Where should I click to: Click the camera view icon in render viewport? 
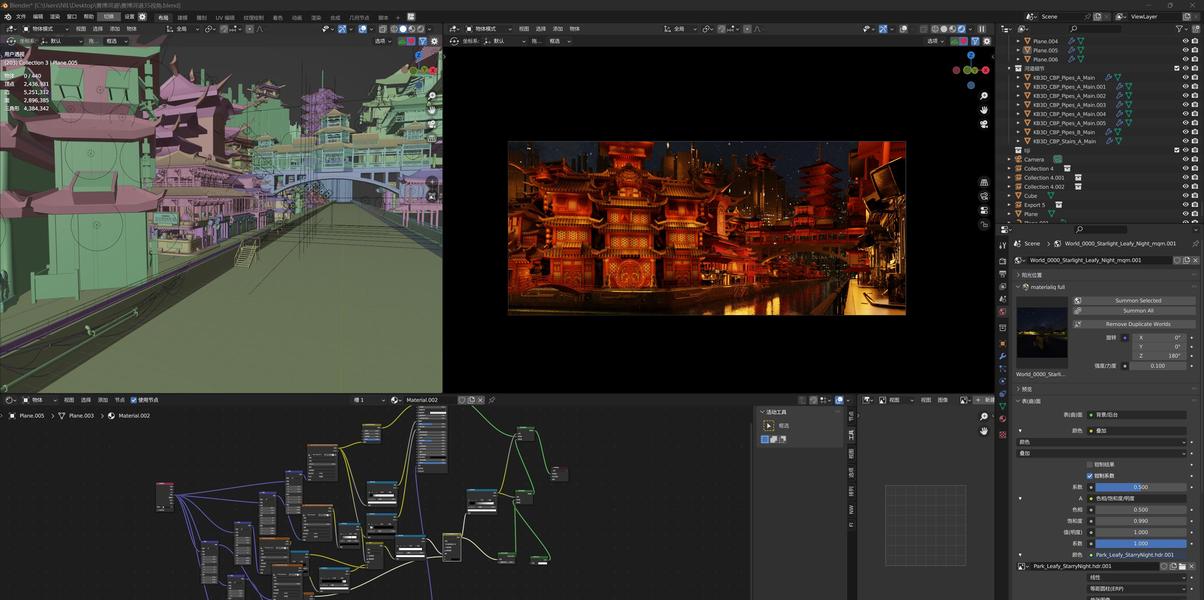tap(984, 124)
